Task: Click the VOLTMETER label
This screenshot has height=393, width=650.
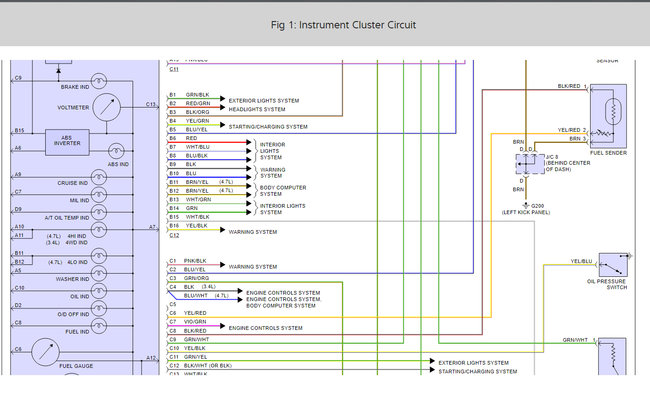Action: tap(73, 107)
